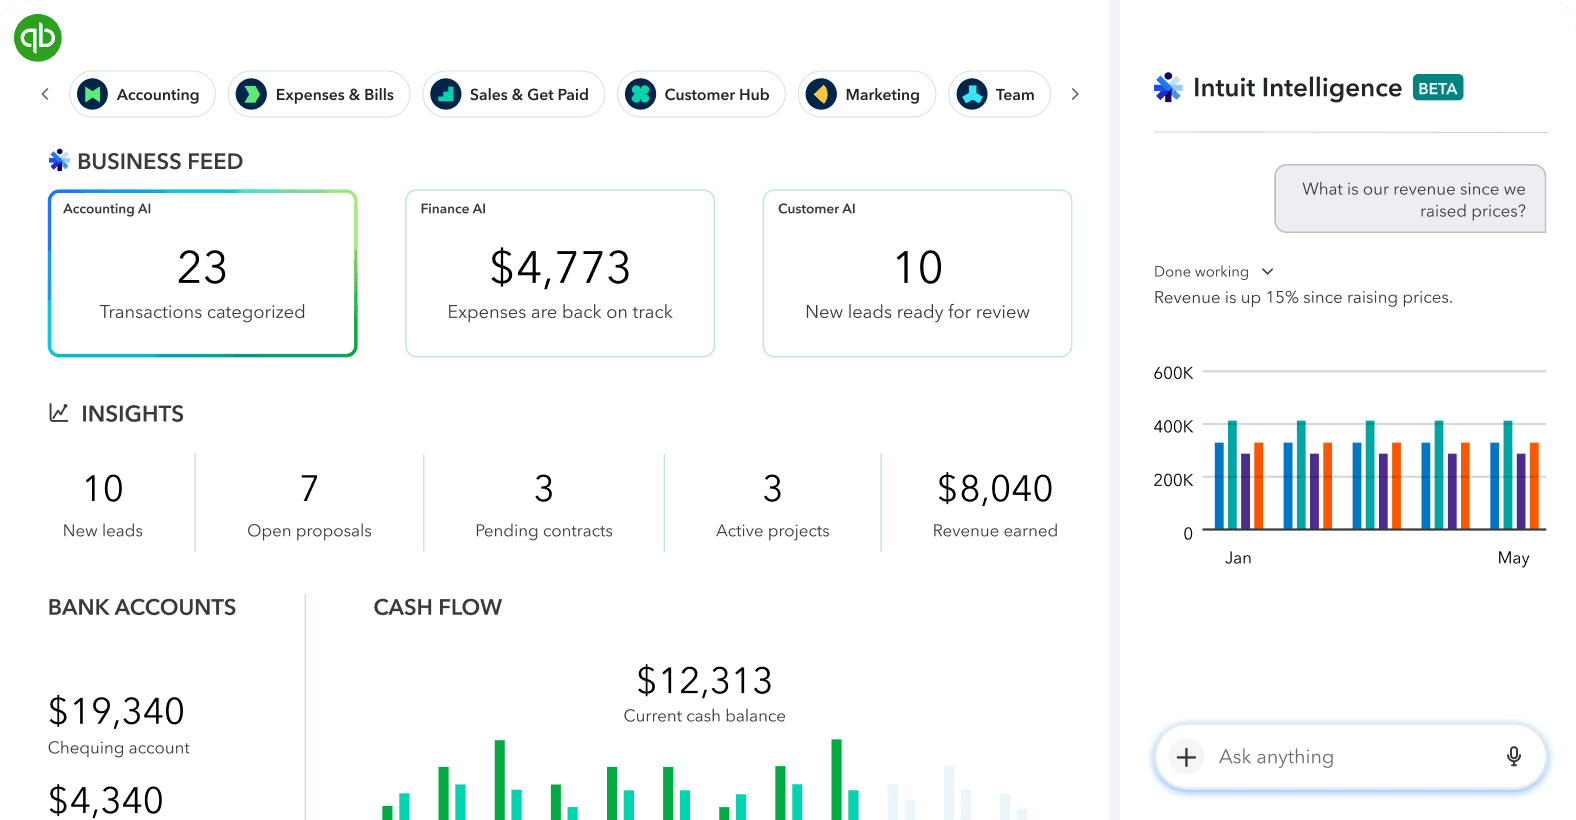
Task: Click the Customer Hub pill icon
Action: (x=641, y=94)
